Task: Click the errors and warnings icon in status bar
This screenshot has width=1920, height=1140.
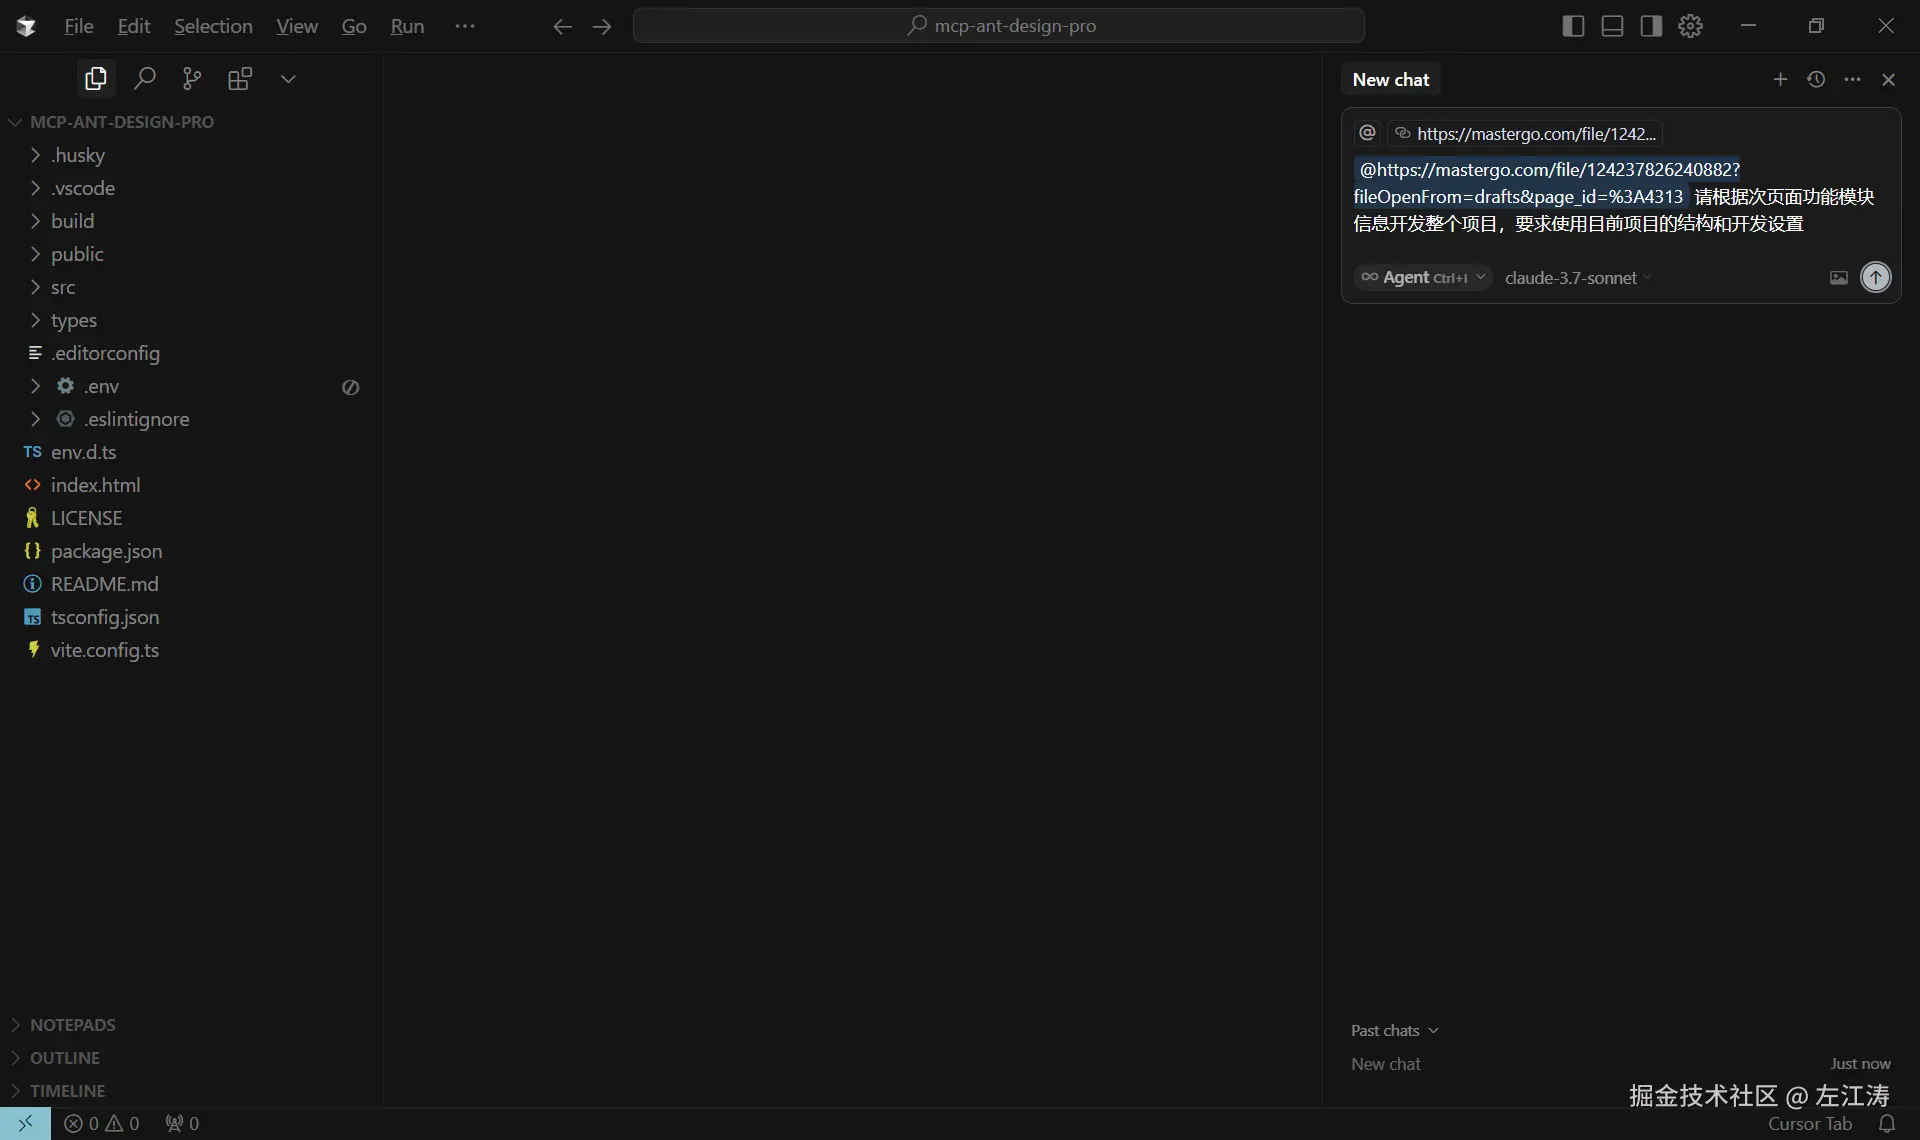Action: coord(100,1124)
